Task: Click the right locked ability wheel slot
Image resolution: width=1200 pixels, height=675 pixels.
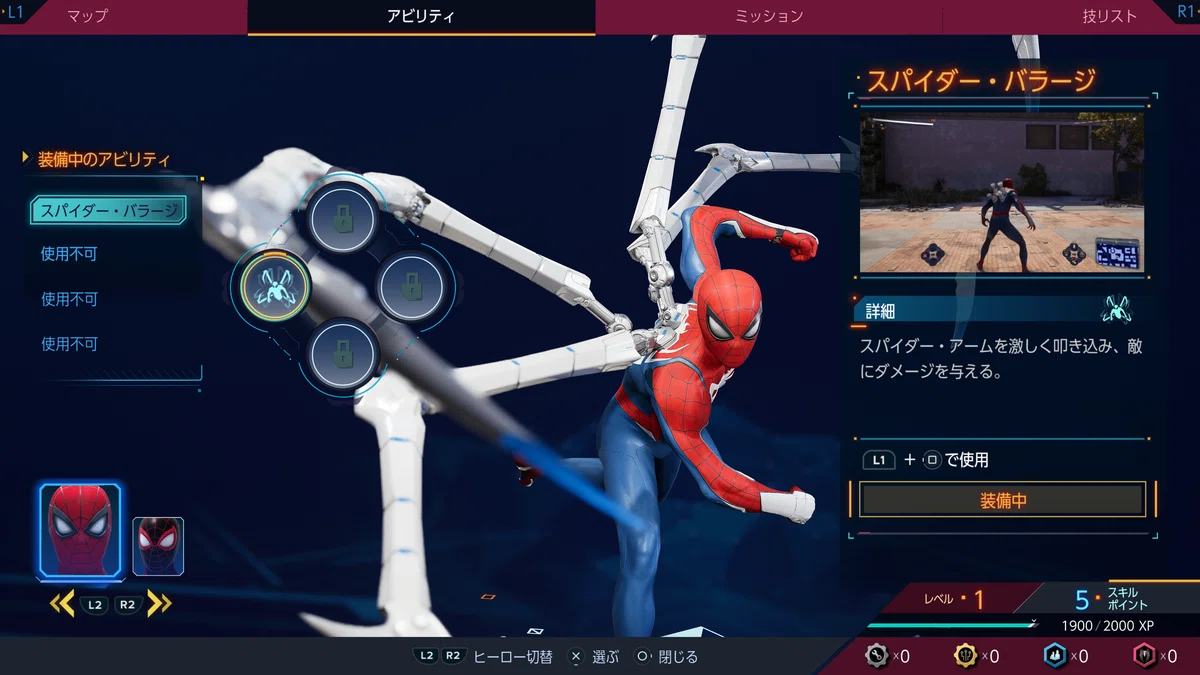Action: point(411,285)
